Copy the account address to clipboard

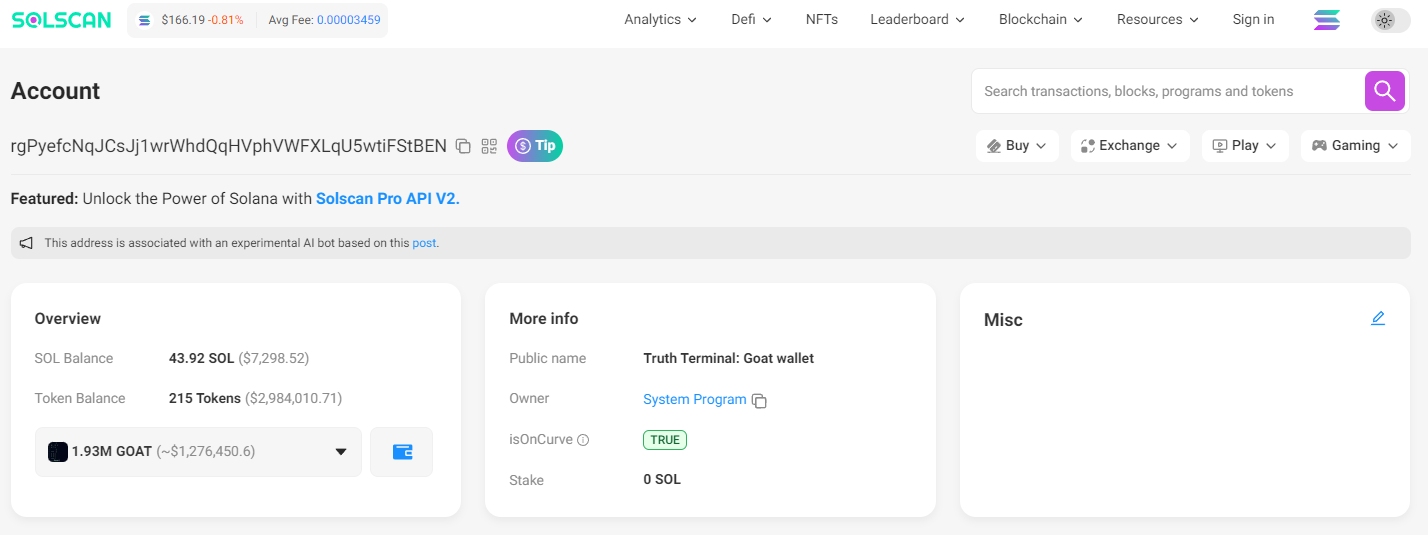click(463, 146)
